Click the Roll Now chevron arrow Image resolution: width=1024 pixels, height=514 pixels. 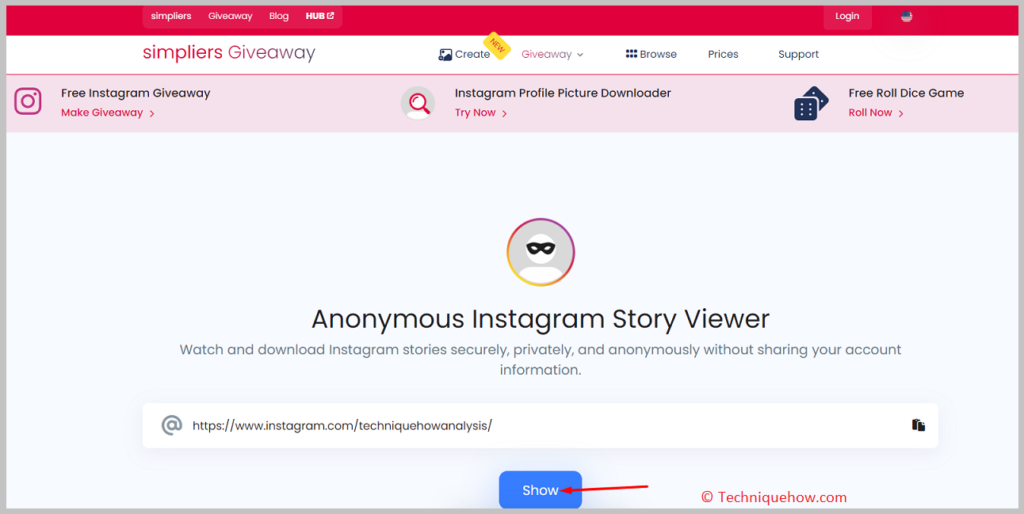tap(901, 114)
